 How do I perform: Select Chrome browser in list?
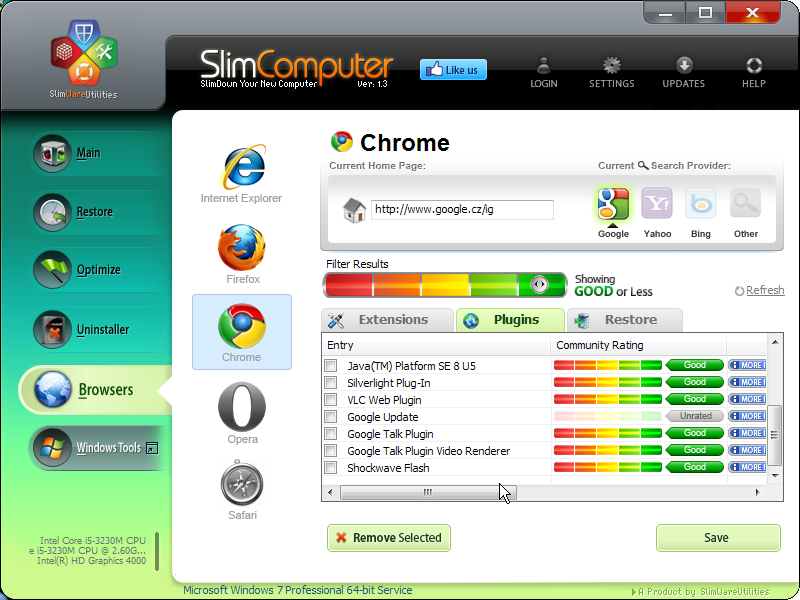[242, 332]
